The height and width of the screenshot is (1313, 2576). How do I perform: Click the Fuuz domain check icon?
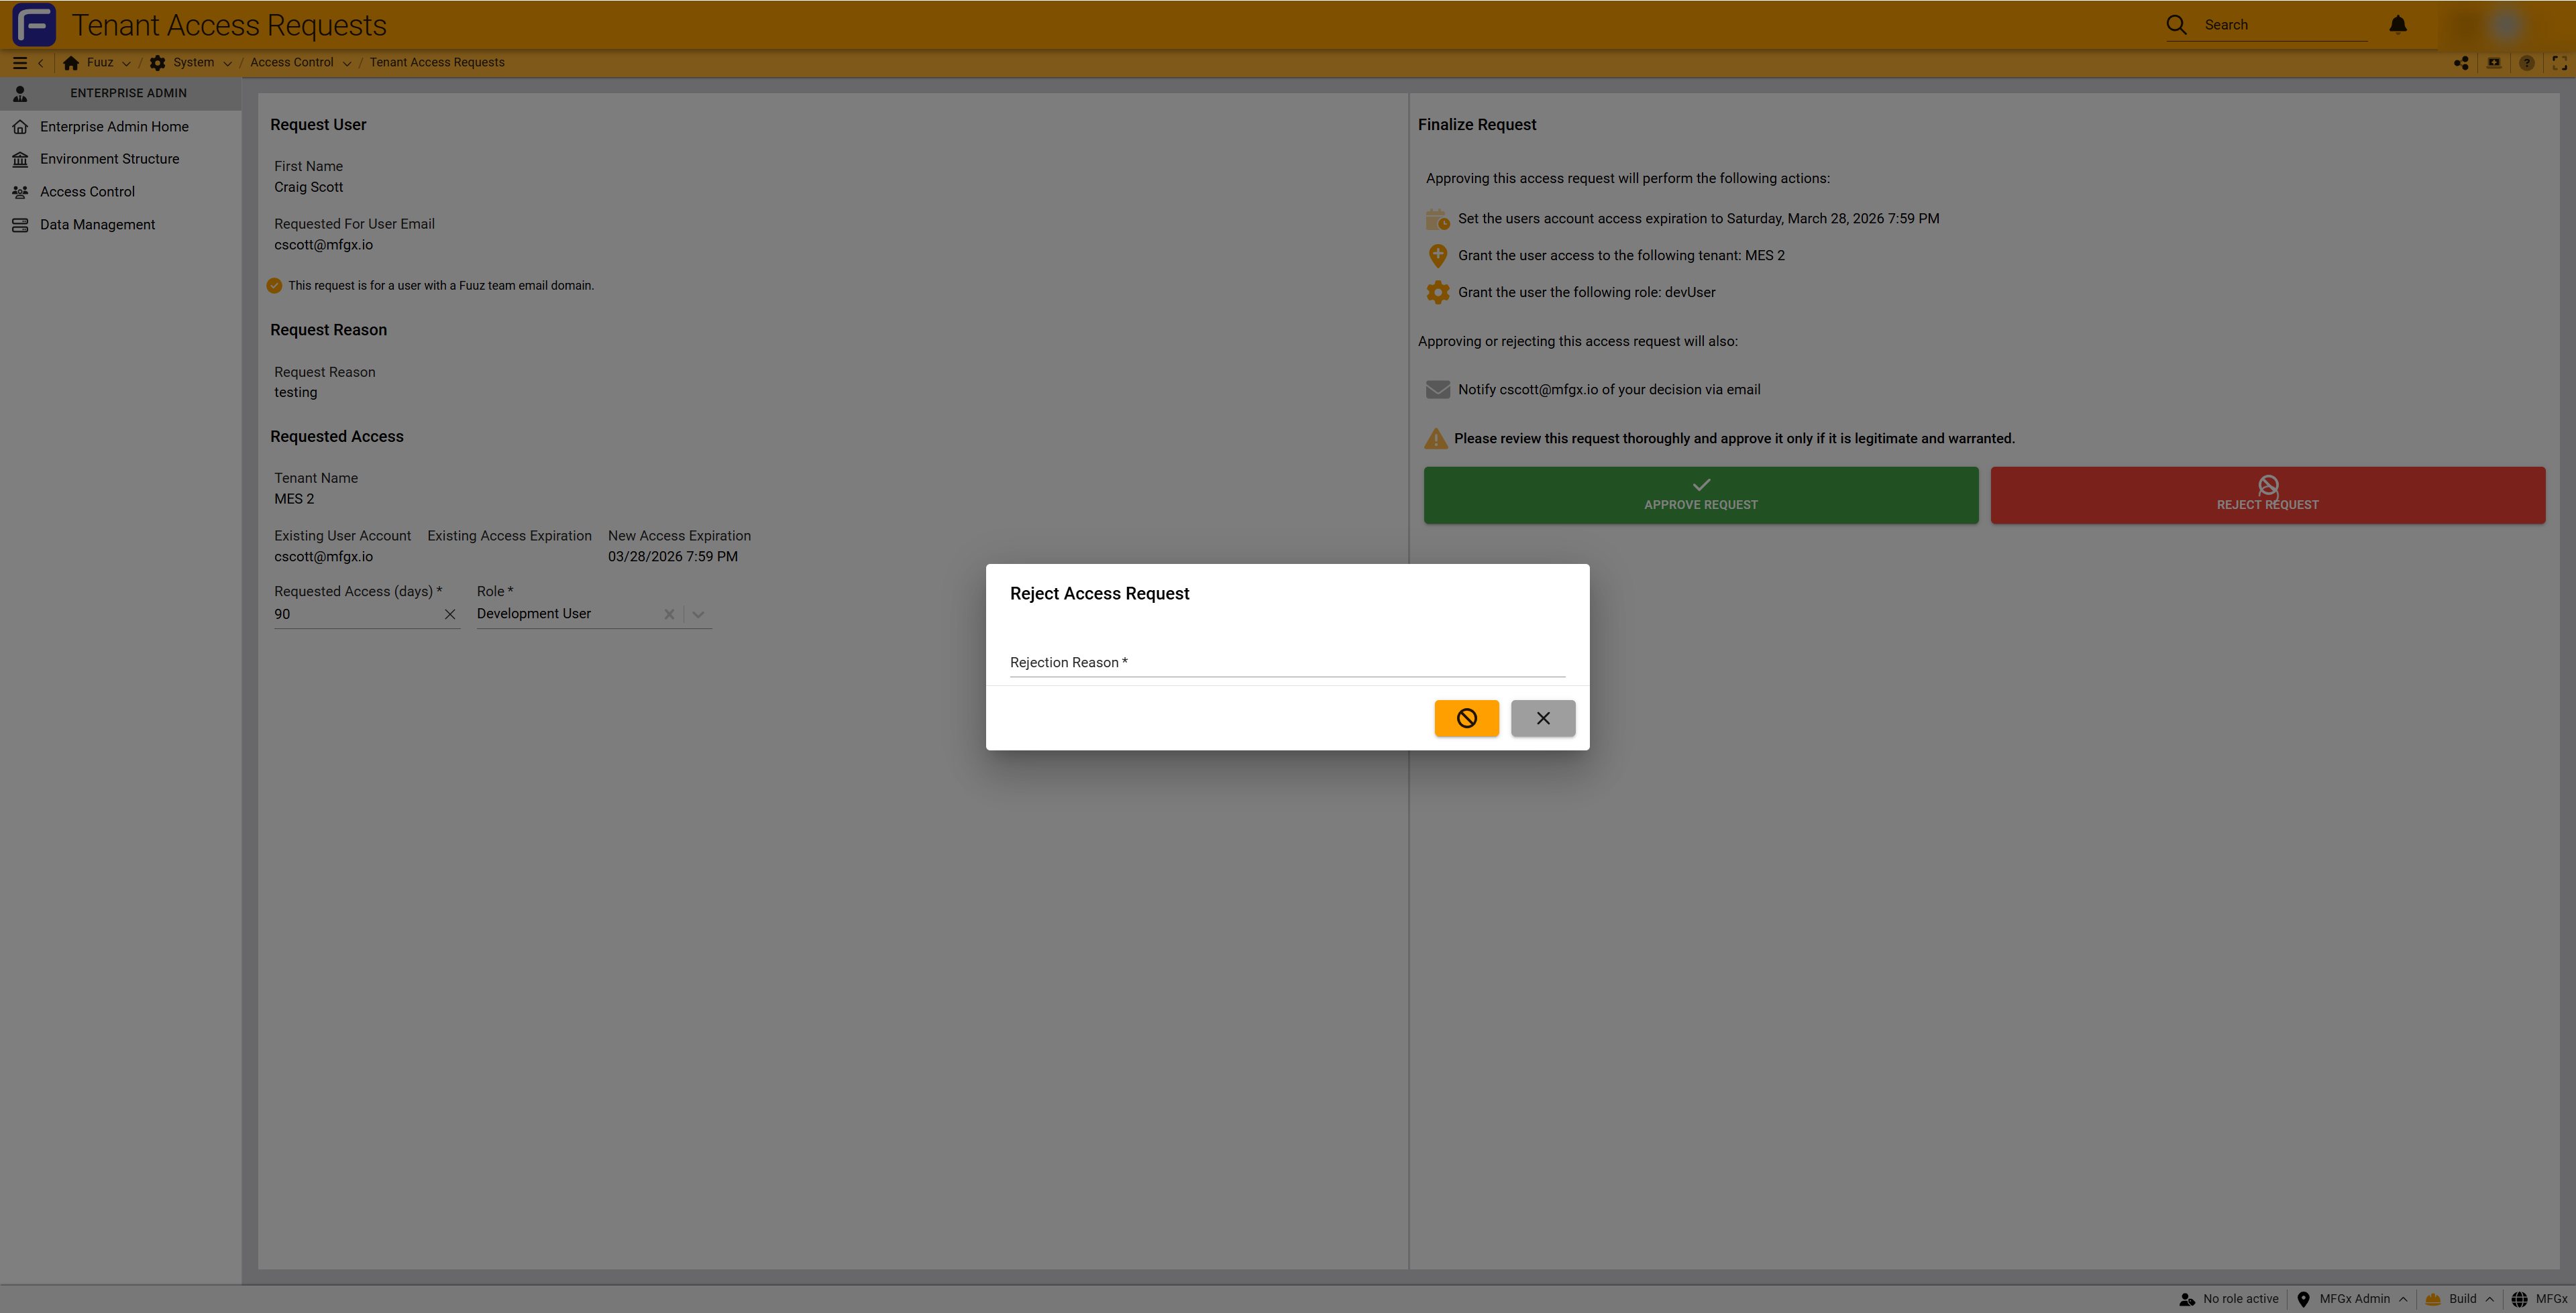[274, 286]
